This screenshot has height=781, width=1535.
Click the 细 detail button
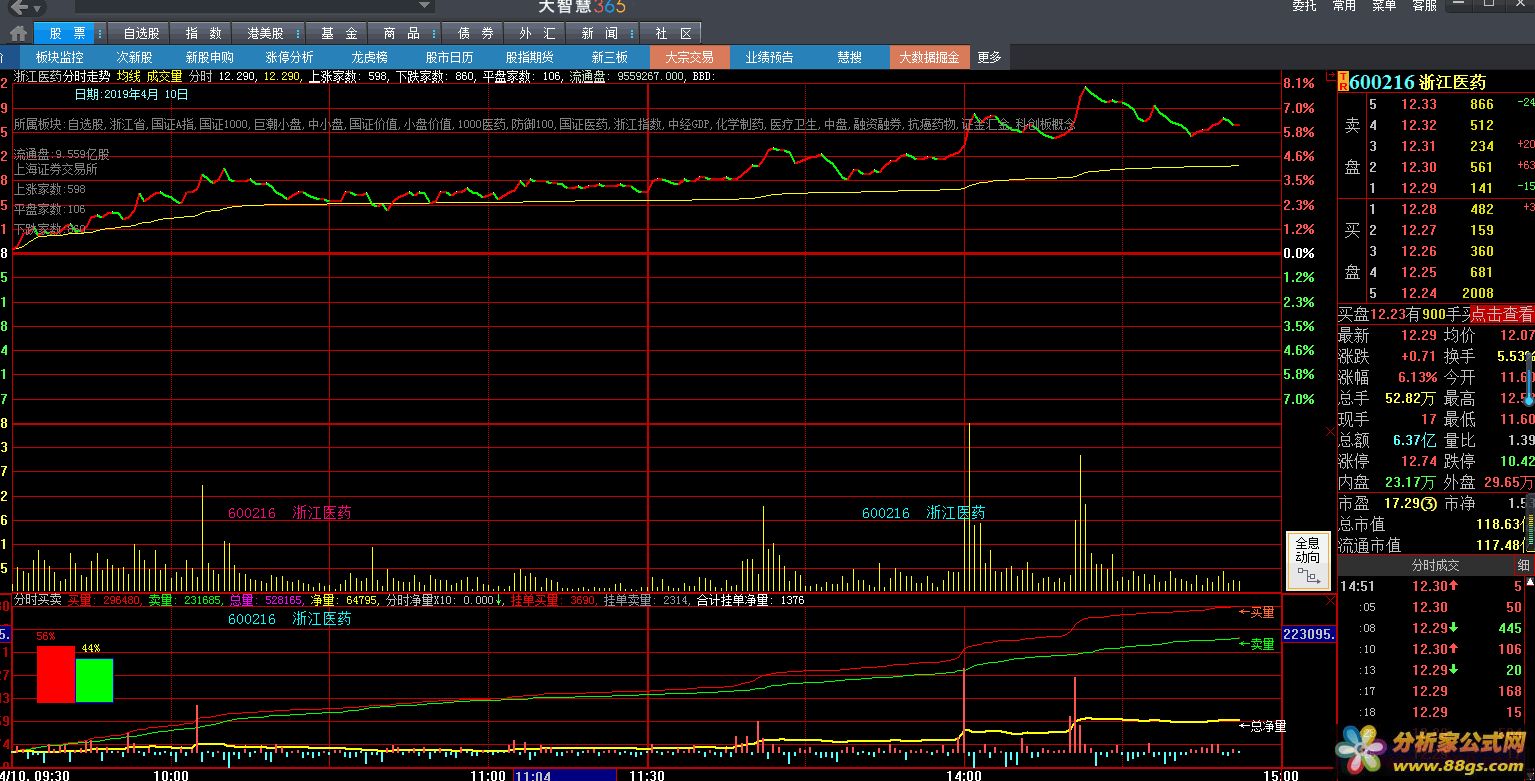pyautogui.click(x=1523, y=566)
